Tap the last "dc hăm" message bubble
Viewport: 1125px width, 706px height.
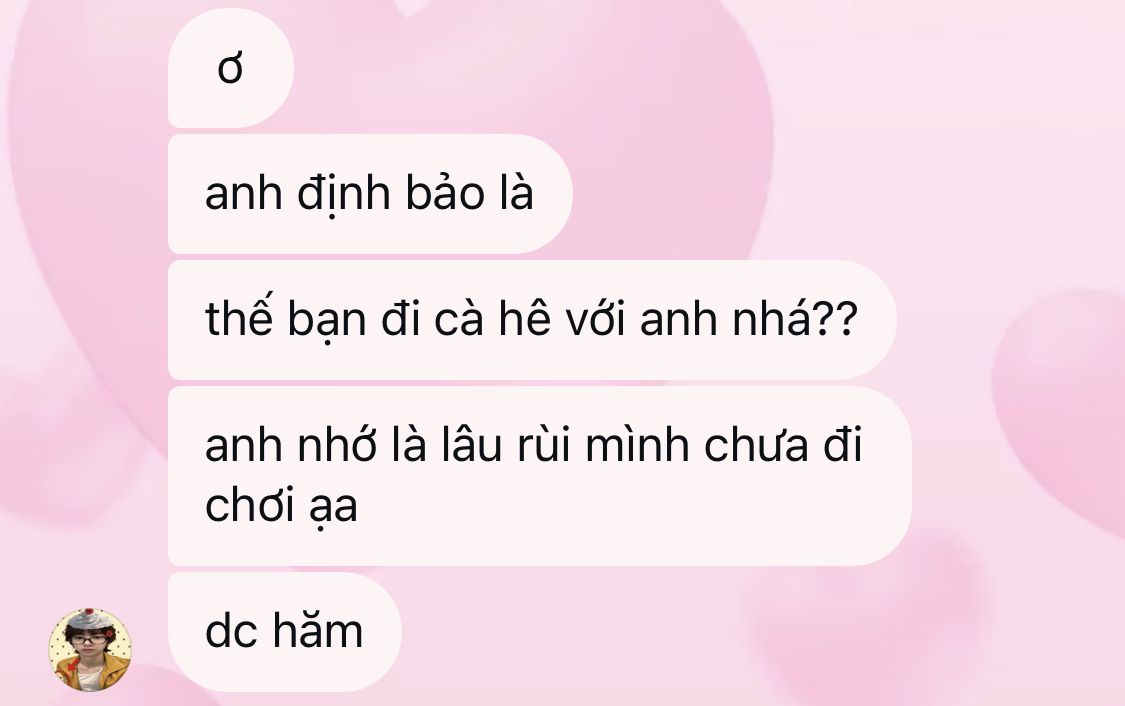tap(284, 632)
